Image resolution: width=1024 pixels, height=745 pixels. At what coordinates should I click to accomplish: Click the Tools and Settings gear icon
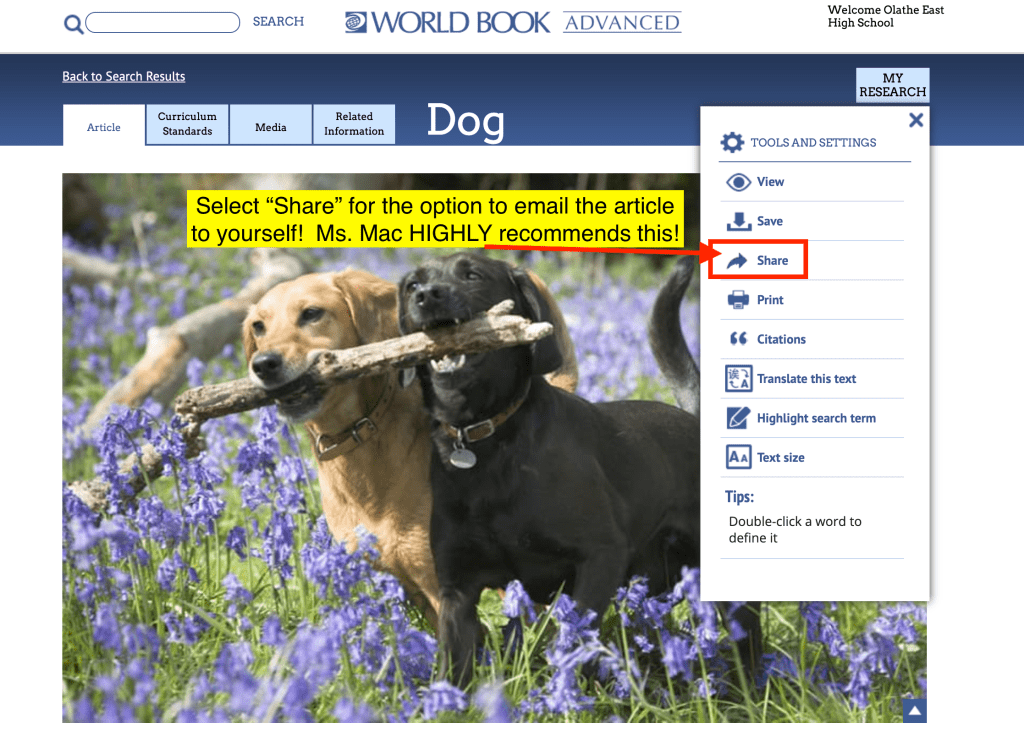(x=733, y=143)
